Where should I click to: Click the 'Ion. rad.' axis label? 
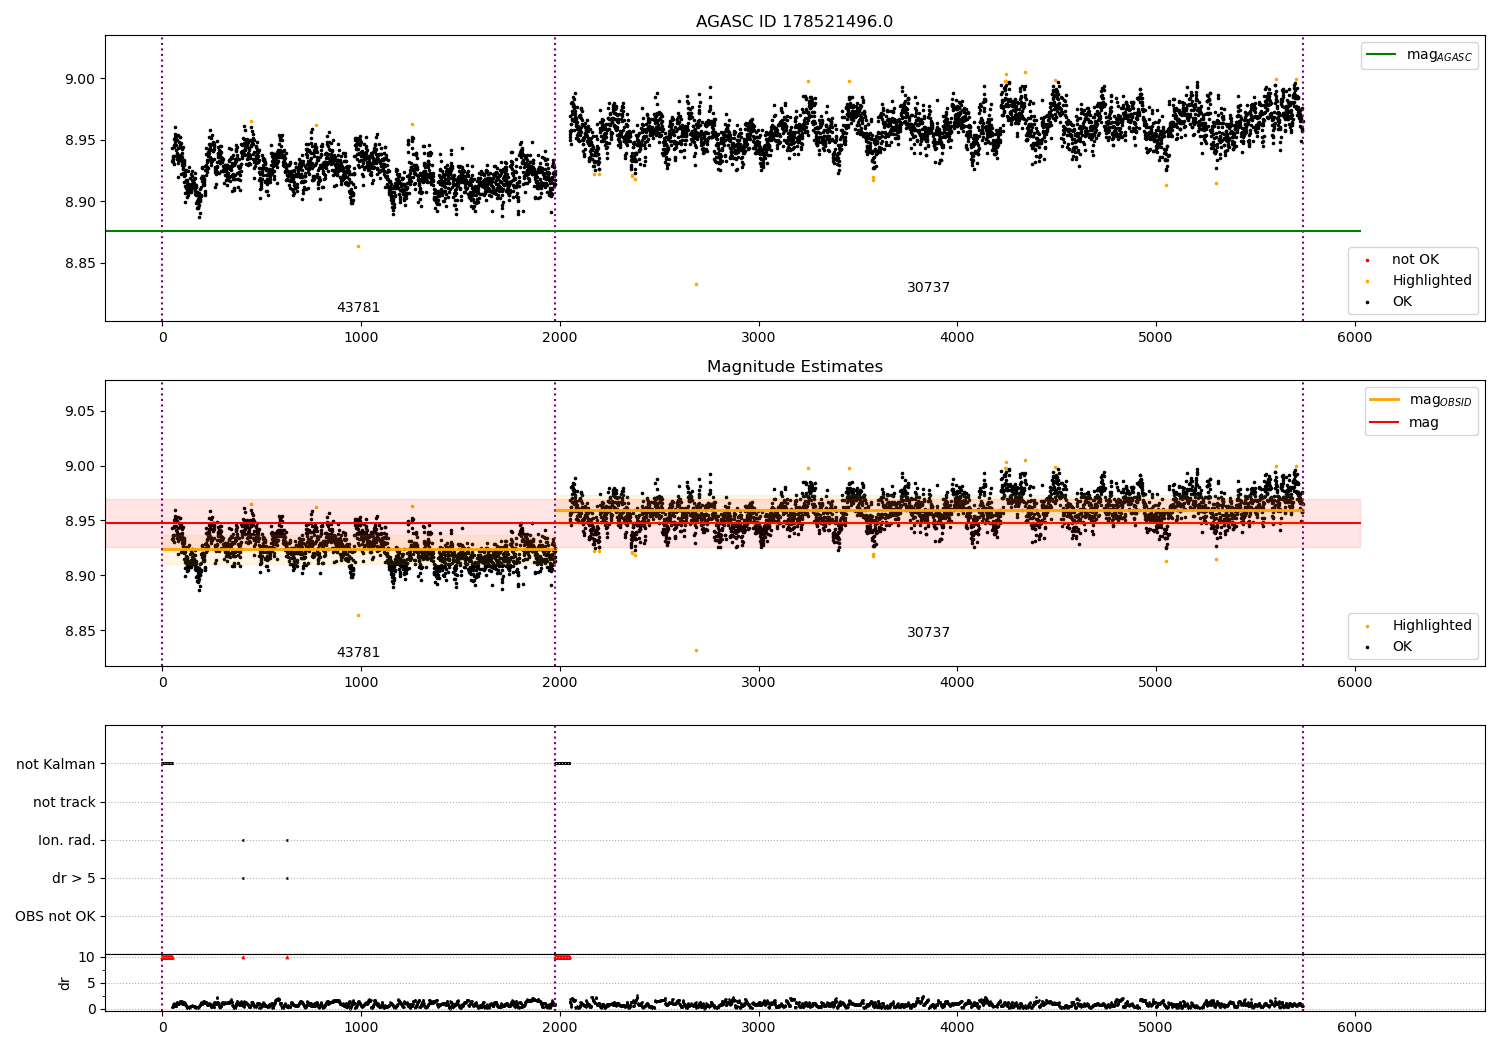coord(67,840)
